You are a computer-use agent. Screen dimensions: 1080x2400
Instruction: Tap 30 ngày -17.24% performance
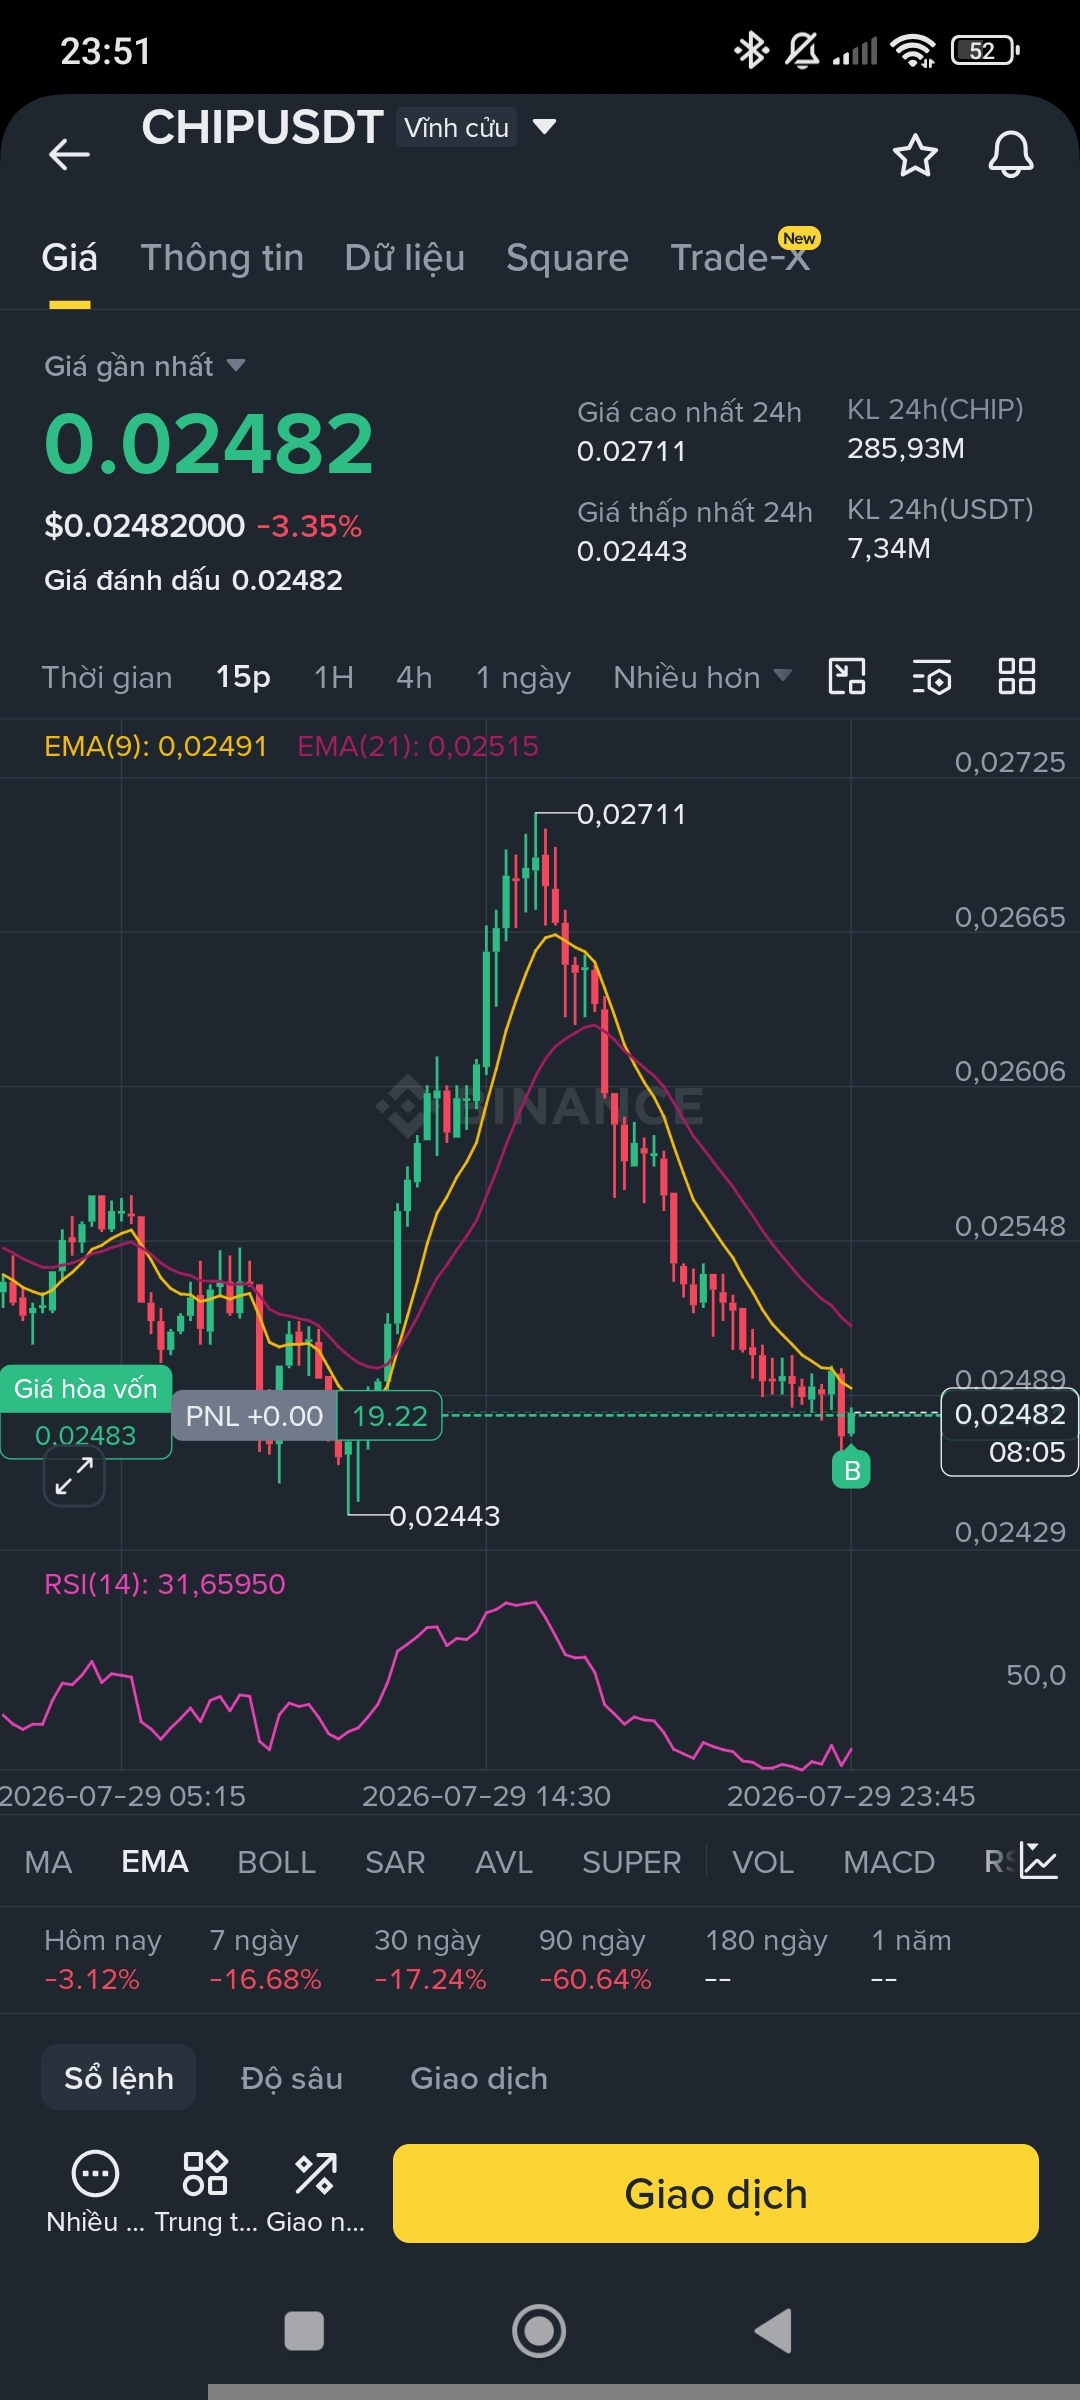pyautogui.click(x=430, y=1959)
